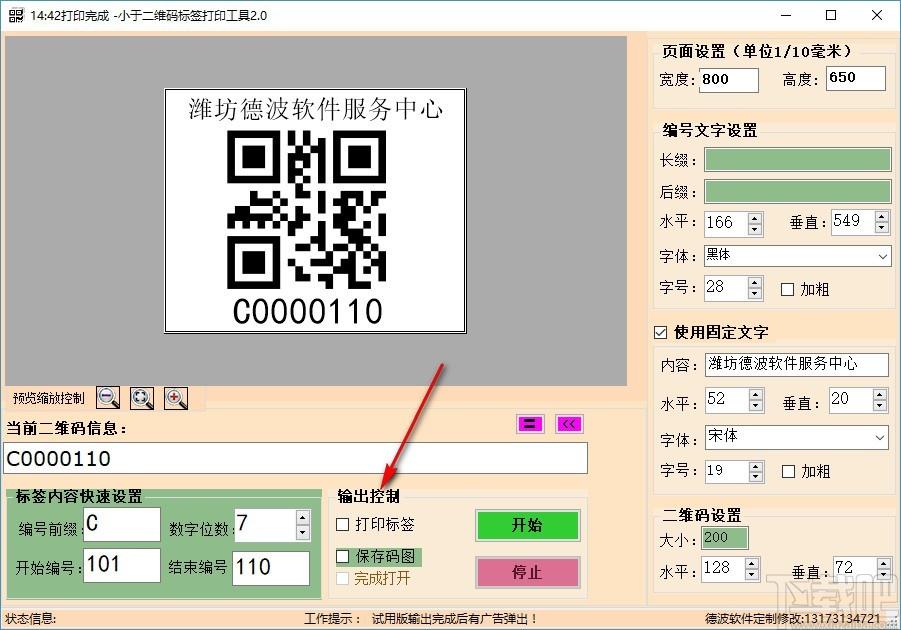This screenshot has width=901, height=630.
Task: Click the page height field 650
Action: pos(856,78)
